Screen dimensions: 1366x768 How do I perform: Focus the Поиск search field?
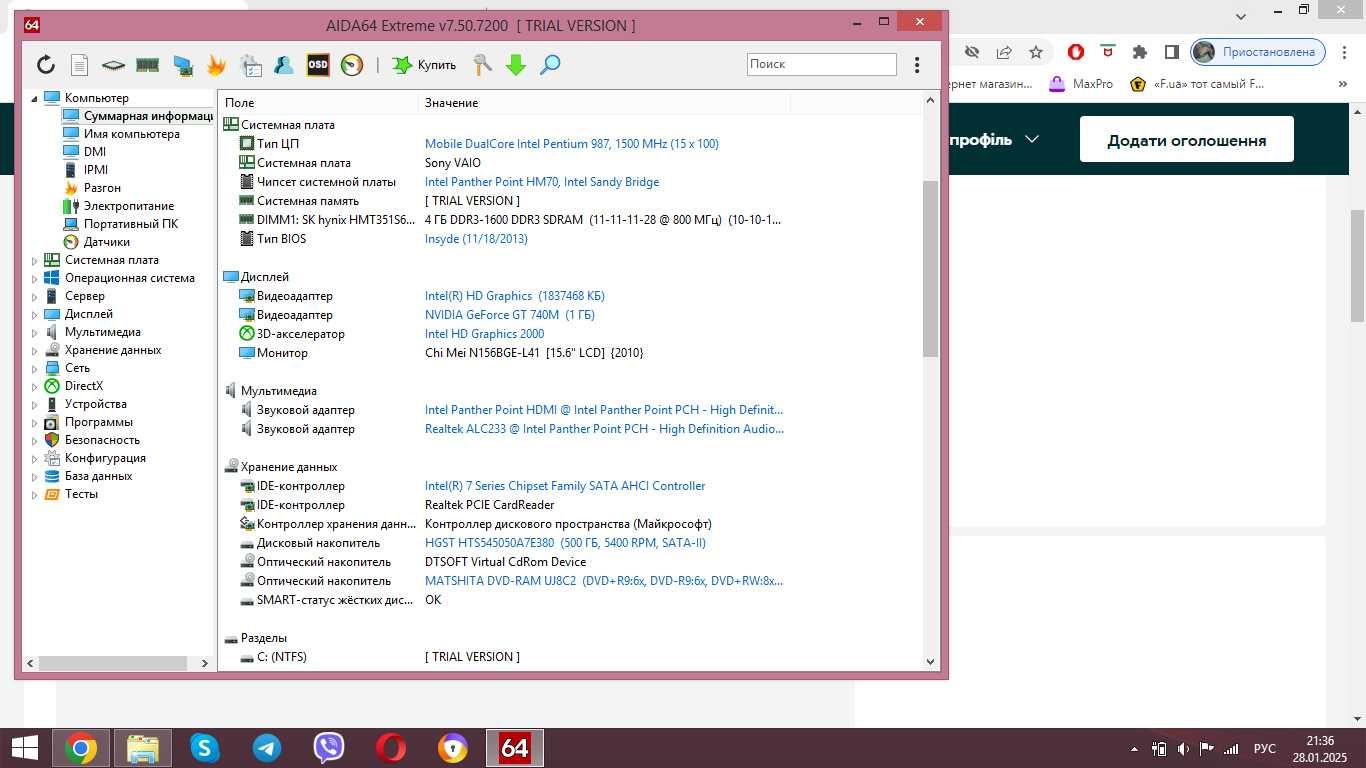[x=822, y=64]
